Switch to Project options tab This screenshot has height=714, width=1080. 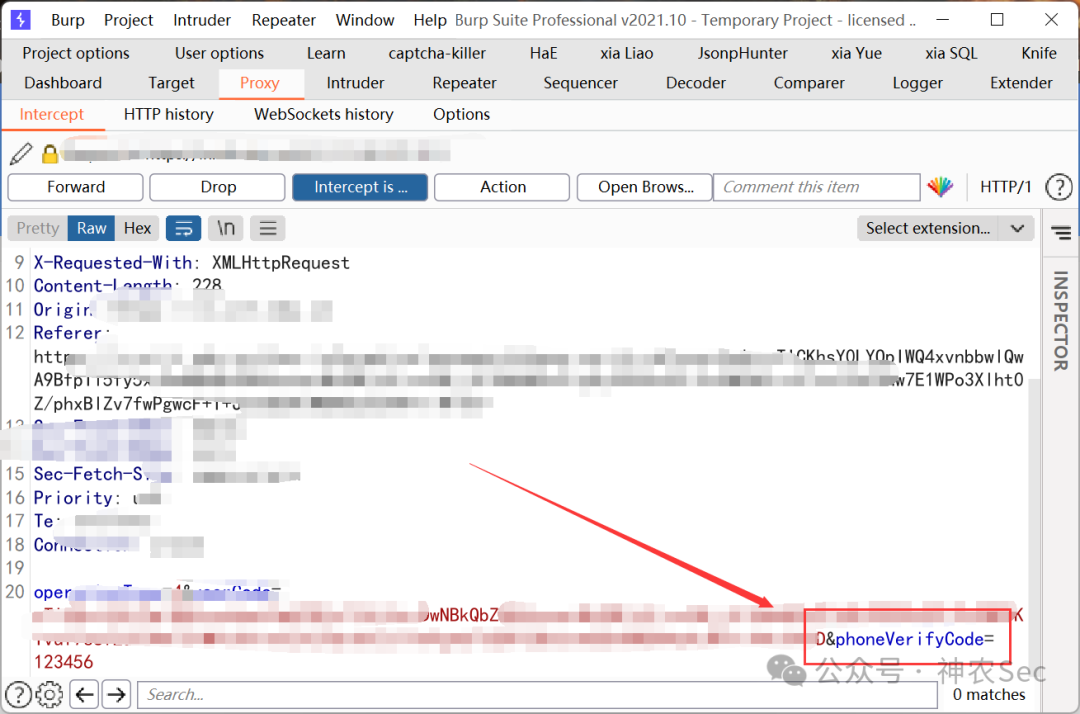pos(76,53)
